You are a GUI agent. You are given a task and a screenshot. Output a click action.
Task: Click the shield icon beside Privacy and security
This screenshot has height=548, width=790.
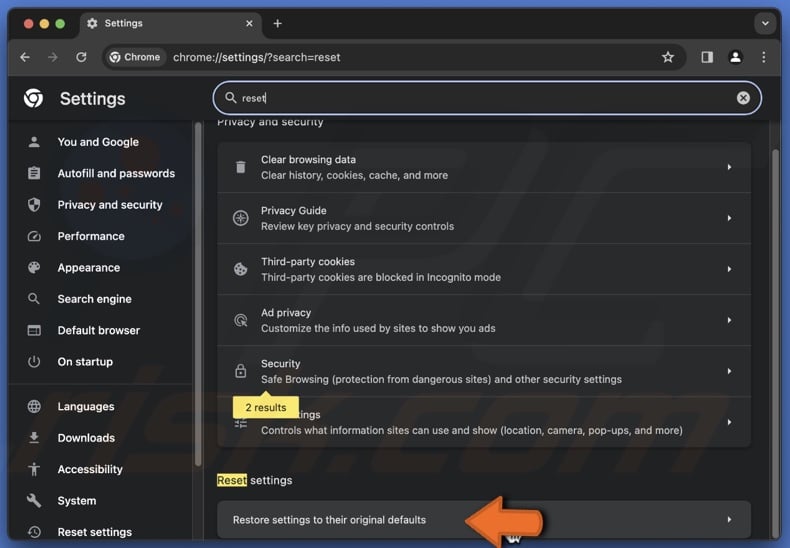(x=34, y=205)
